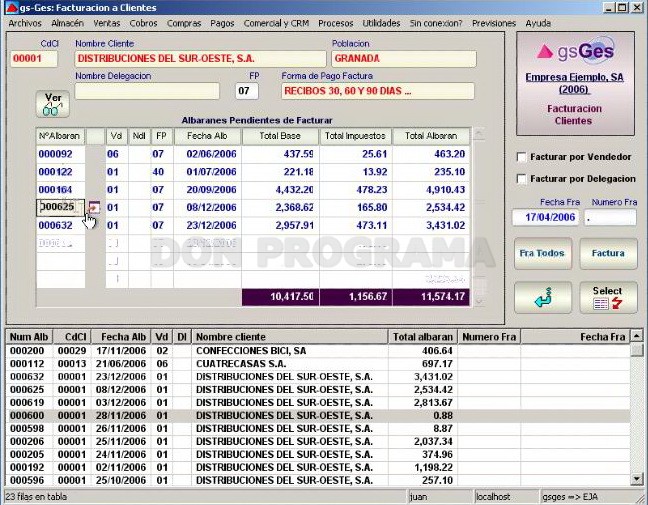Viewport: 648px width, 505px height.
Task: Enable Facturar por Delegacion checkbox
Action: pyautogui.click(x=522, y=179)
